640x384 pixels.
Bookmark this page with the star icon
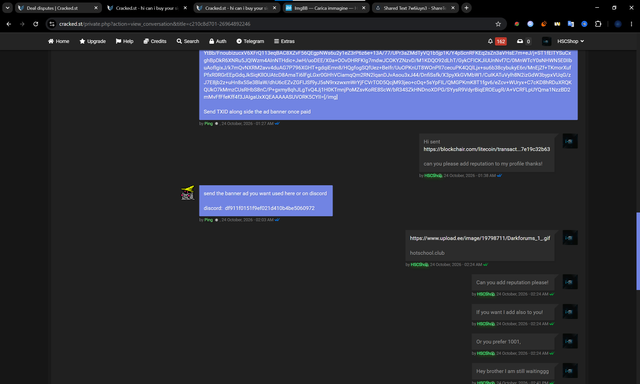pyautogui.click(x=498, y=24)
